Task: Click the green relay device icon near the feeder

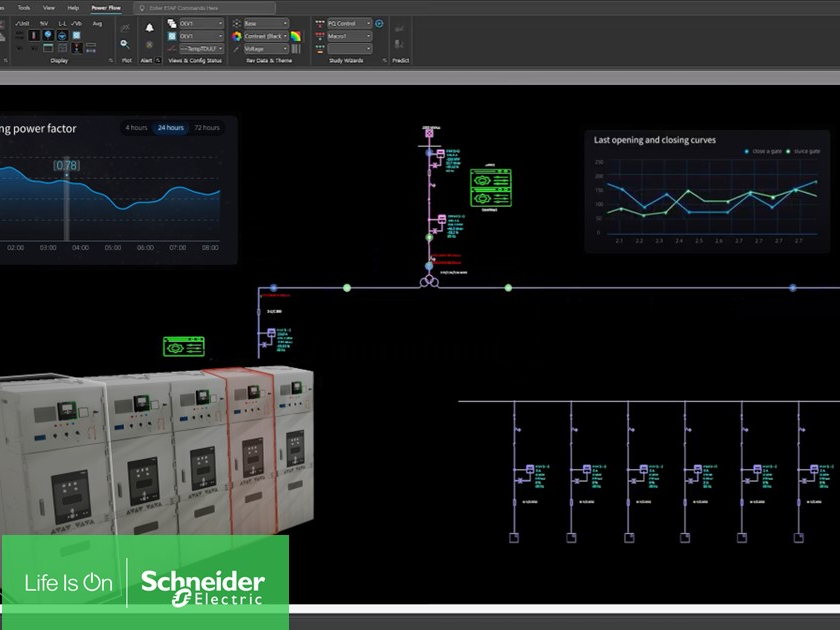Action: (x=183, y=346)
